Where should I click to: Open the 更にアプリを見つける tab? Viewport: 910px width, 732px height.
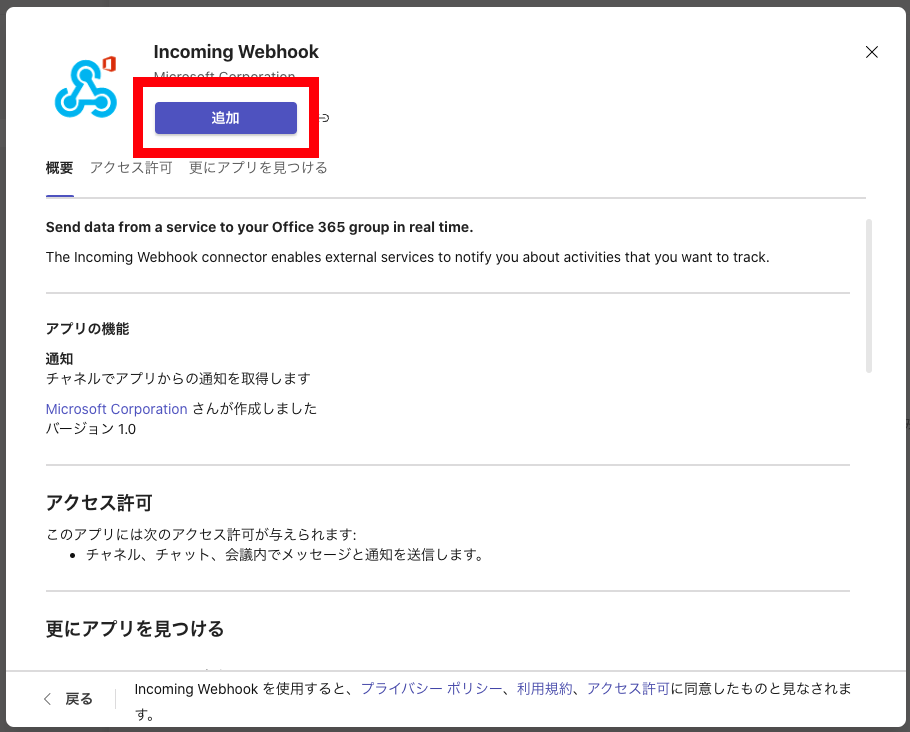(x=258, y=168)
